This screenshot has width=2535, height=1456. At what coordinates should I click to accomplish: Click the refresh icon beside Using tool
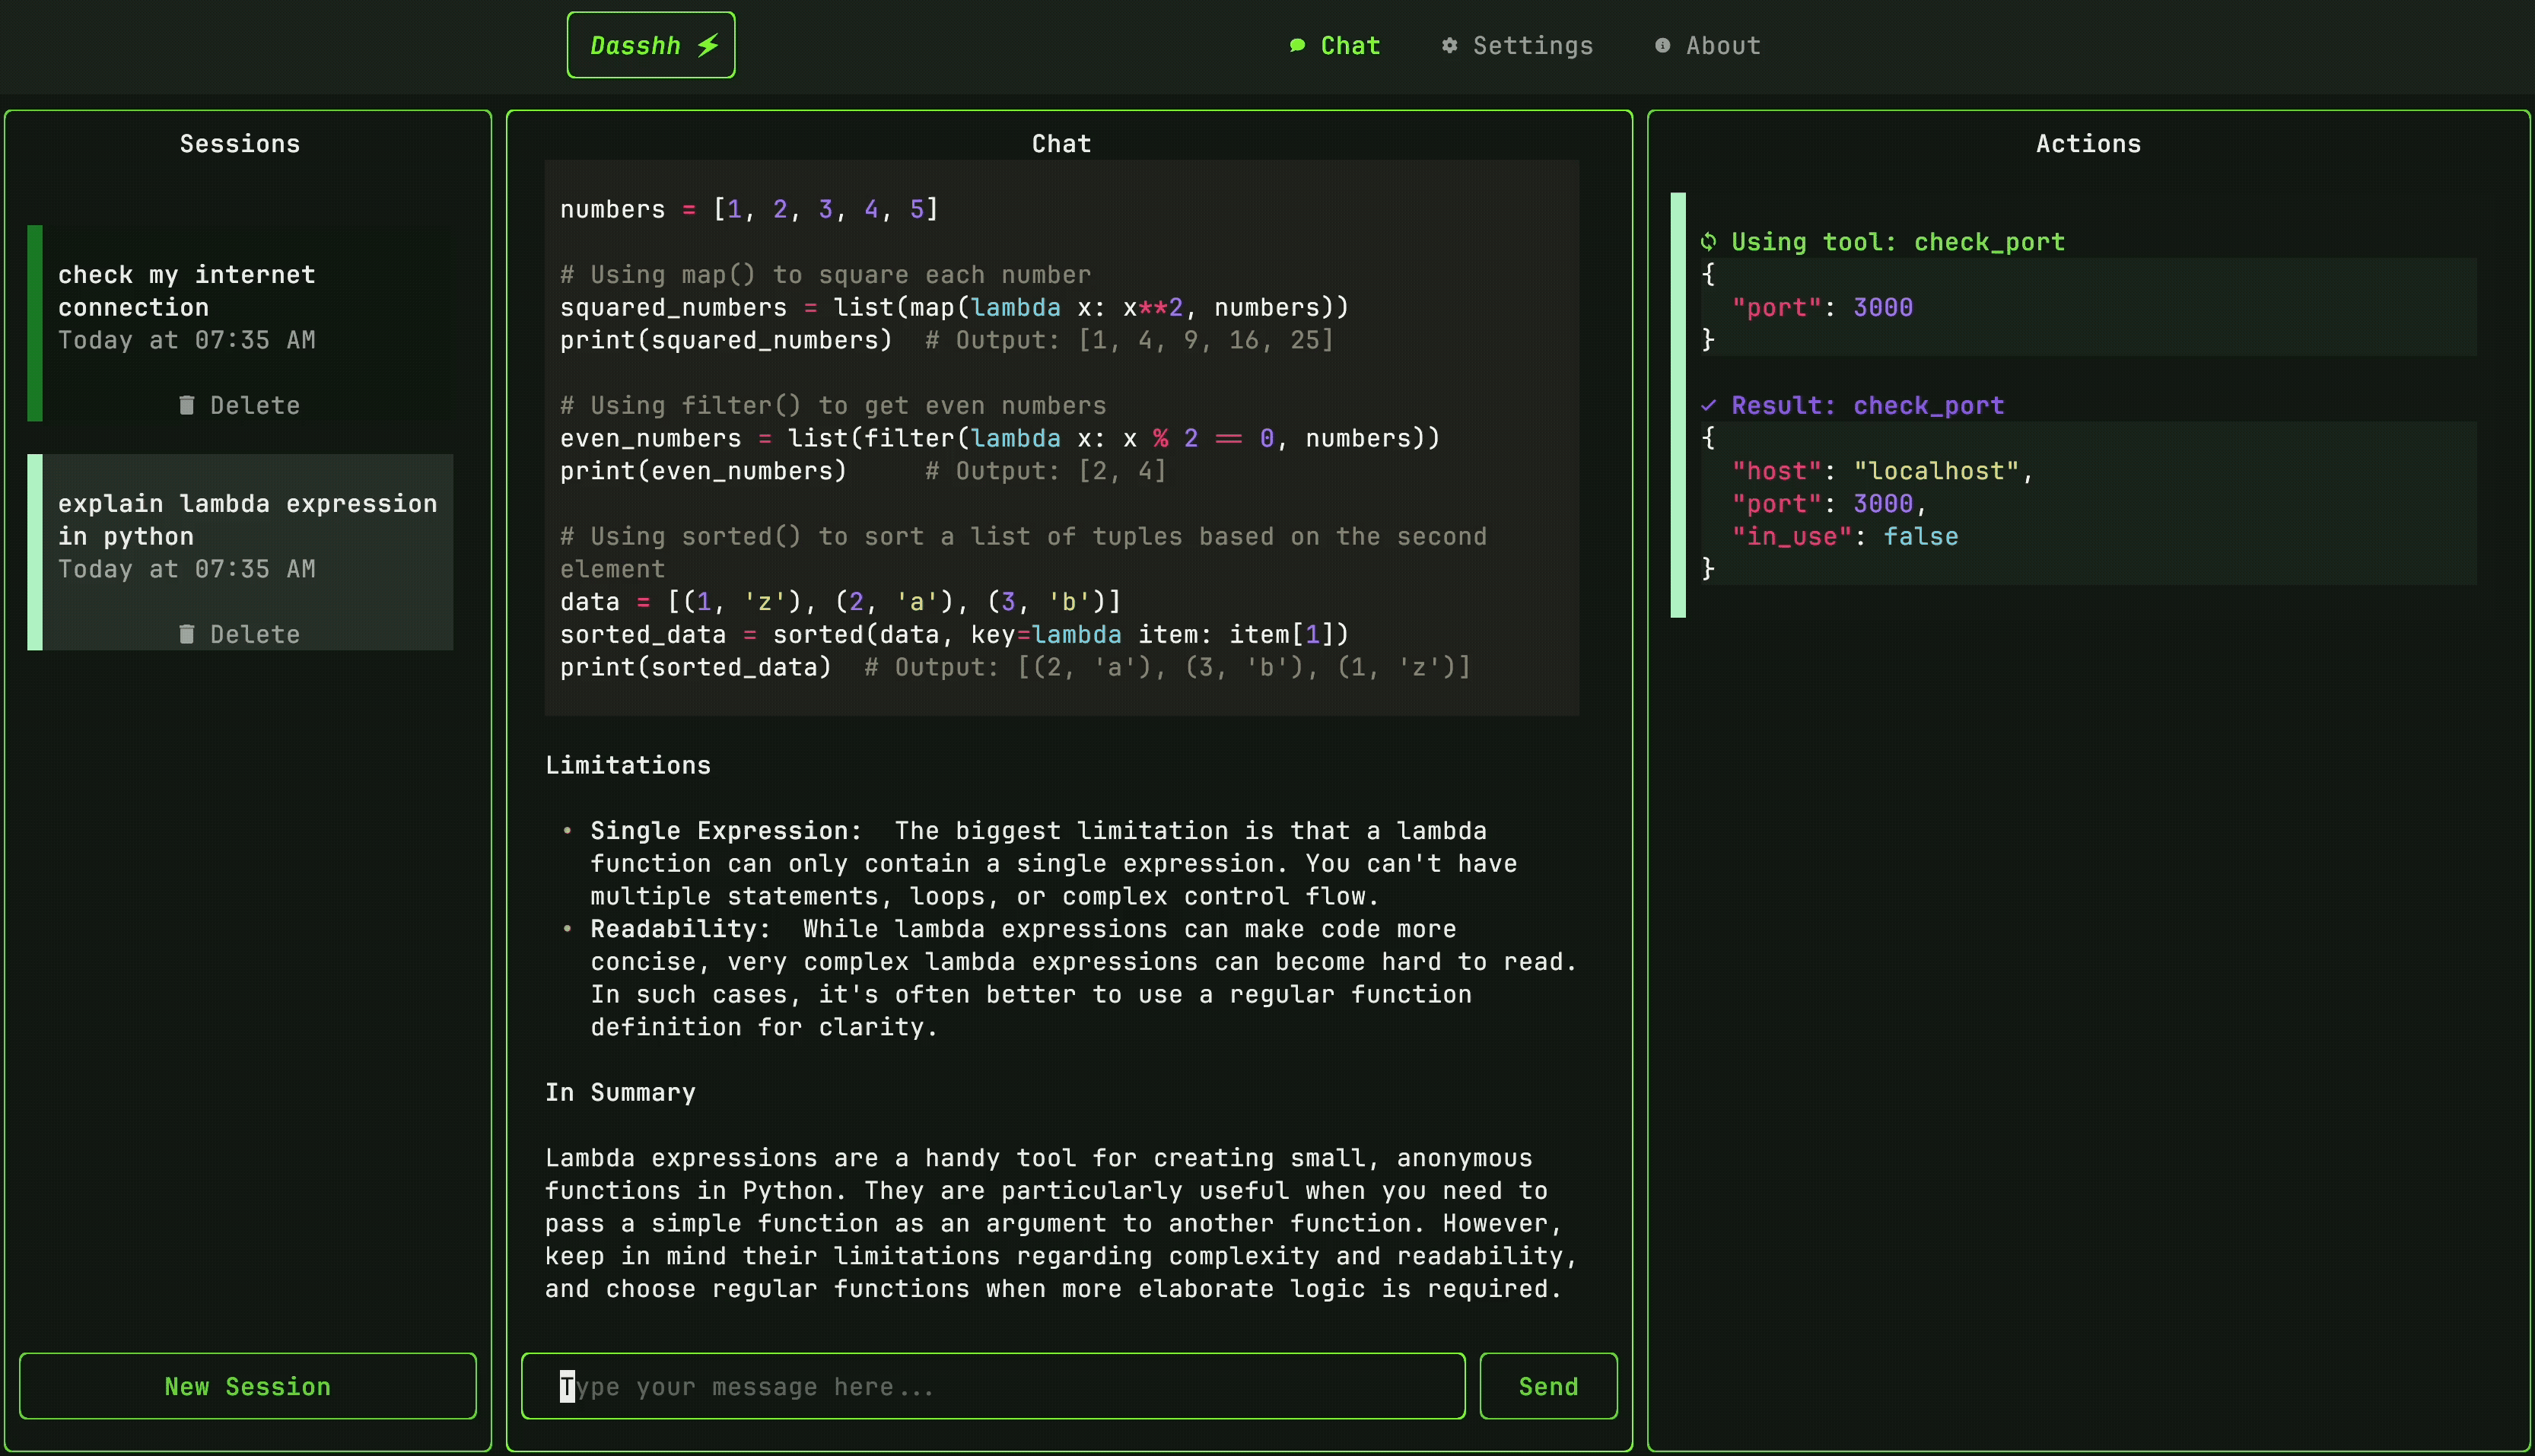coord(1709,241)
